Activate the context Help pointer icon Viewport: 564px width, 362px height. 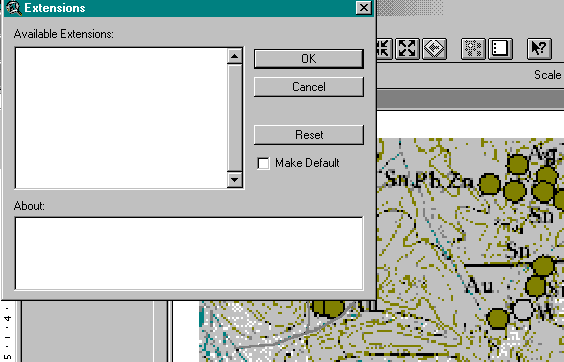pyautogui.click(x=539, y=48)
